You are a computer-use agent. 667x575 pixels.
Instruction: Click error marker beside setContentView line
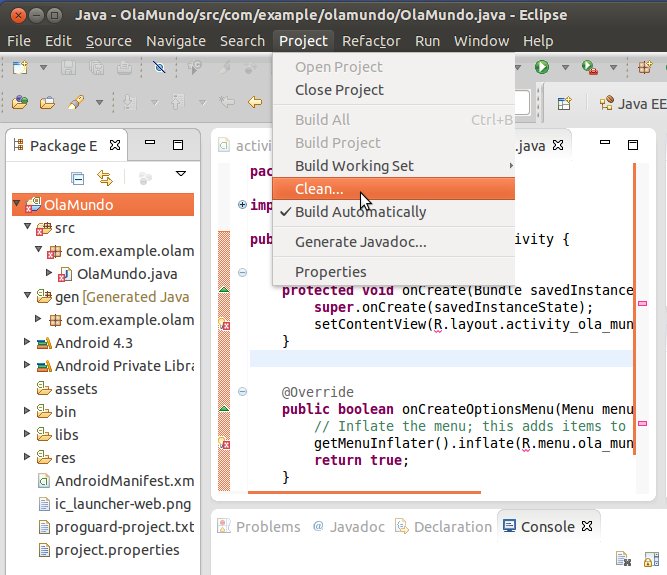[225, 325]
